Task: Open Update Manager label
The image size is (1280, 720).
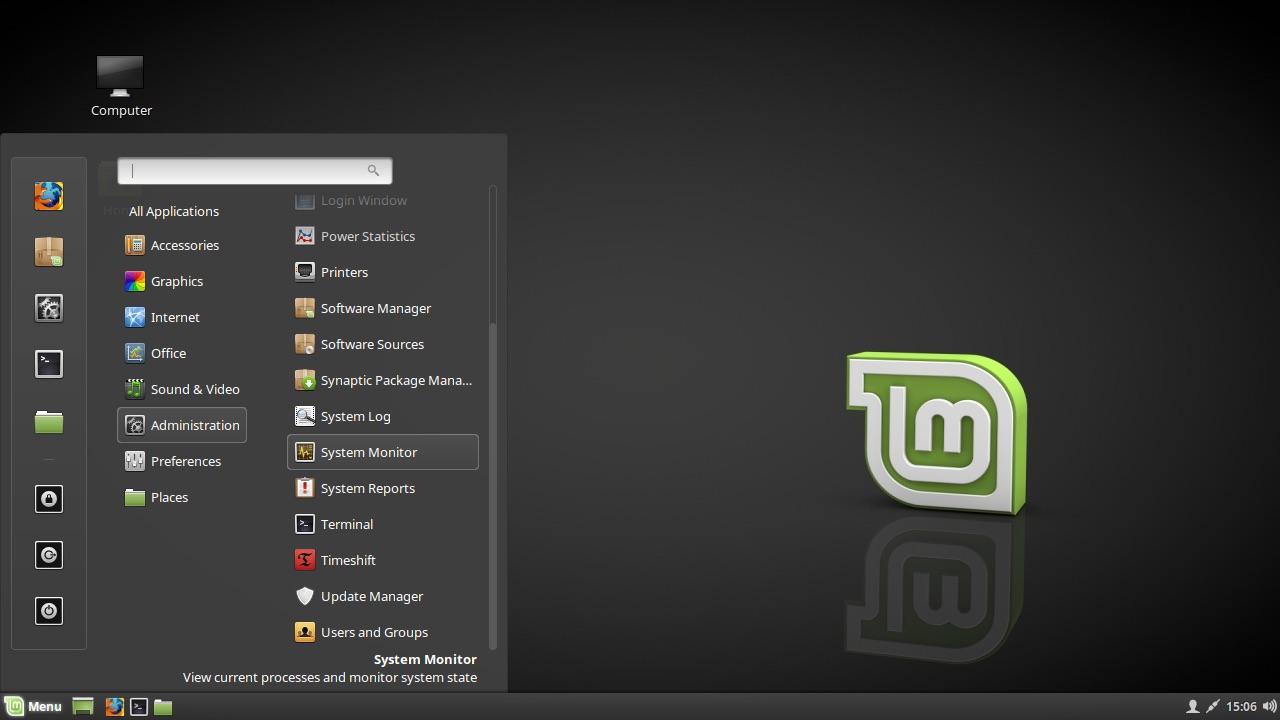Action: tap(372, 596)
